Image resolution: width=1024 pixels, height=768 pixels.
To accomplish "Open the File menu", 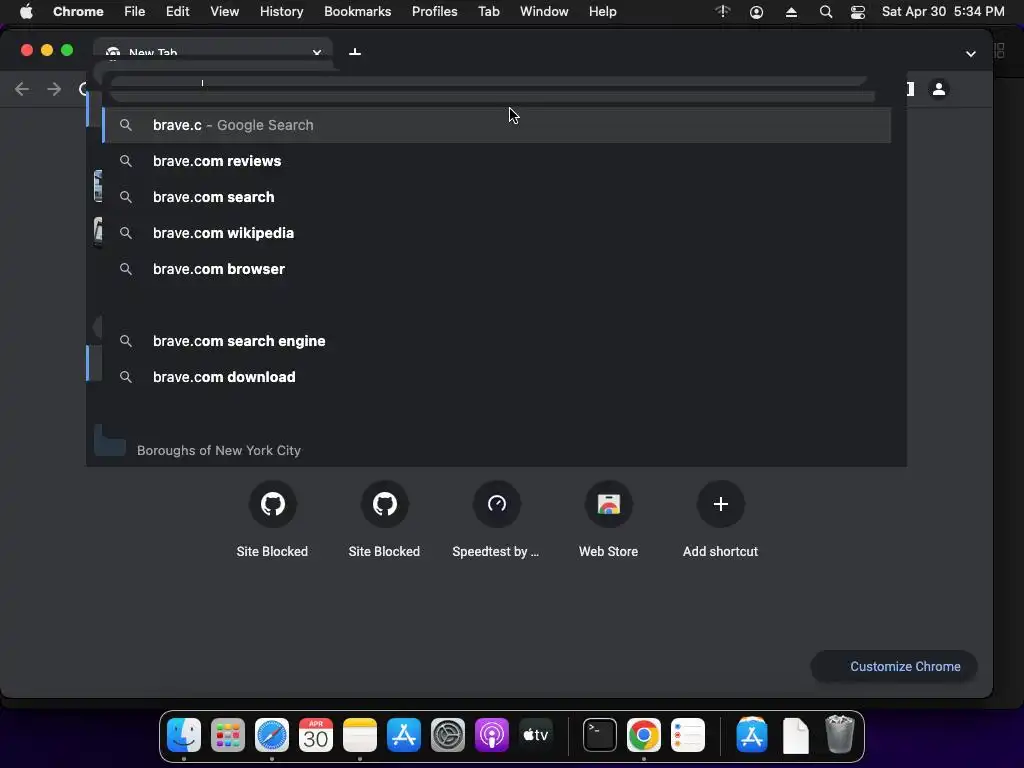I will tap(135, 12).
